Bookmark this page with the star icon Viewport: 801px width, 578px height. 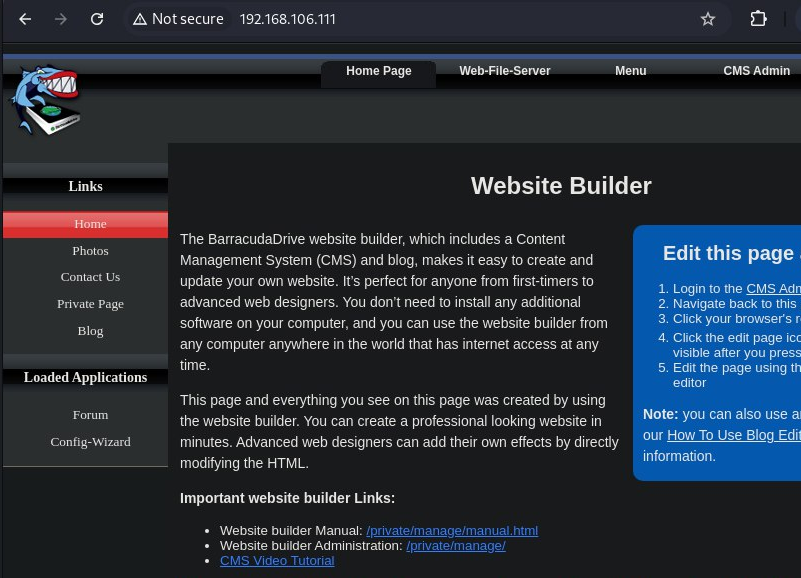coord(708,19)
